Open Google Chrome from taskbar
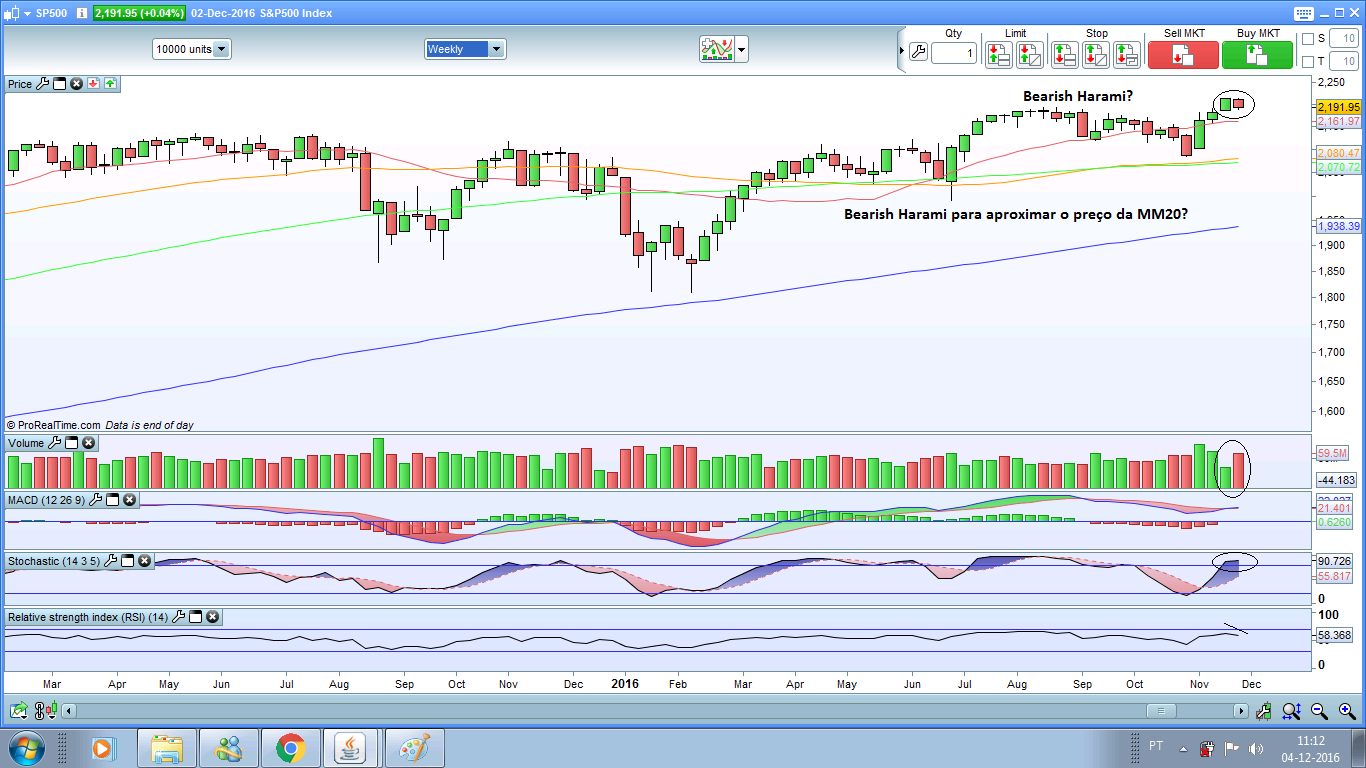 tap(291, 748)
